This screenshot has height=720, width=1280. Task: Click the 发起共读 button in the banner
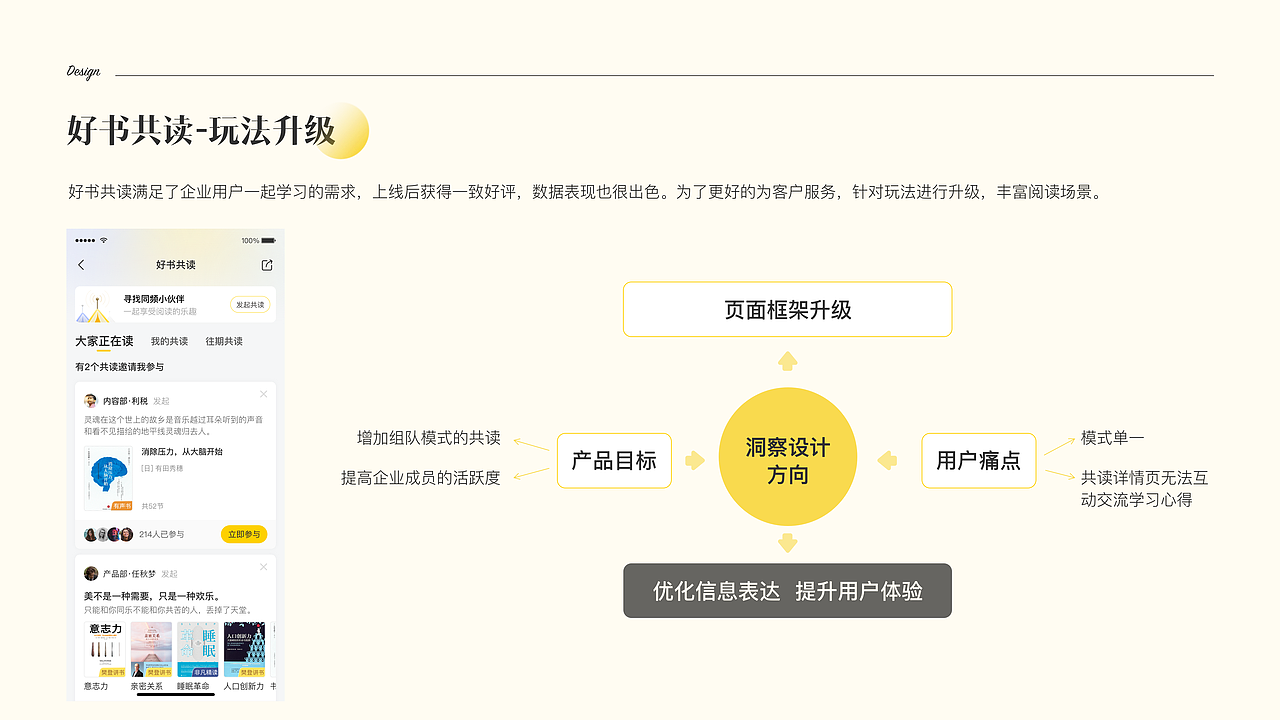(250, 304)
